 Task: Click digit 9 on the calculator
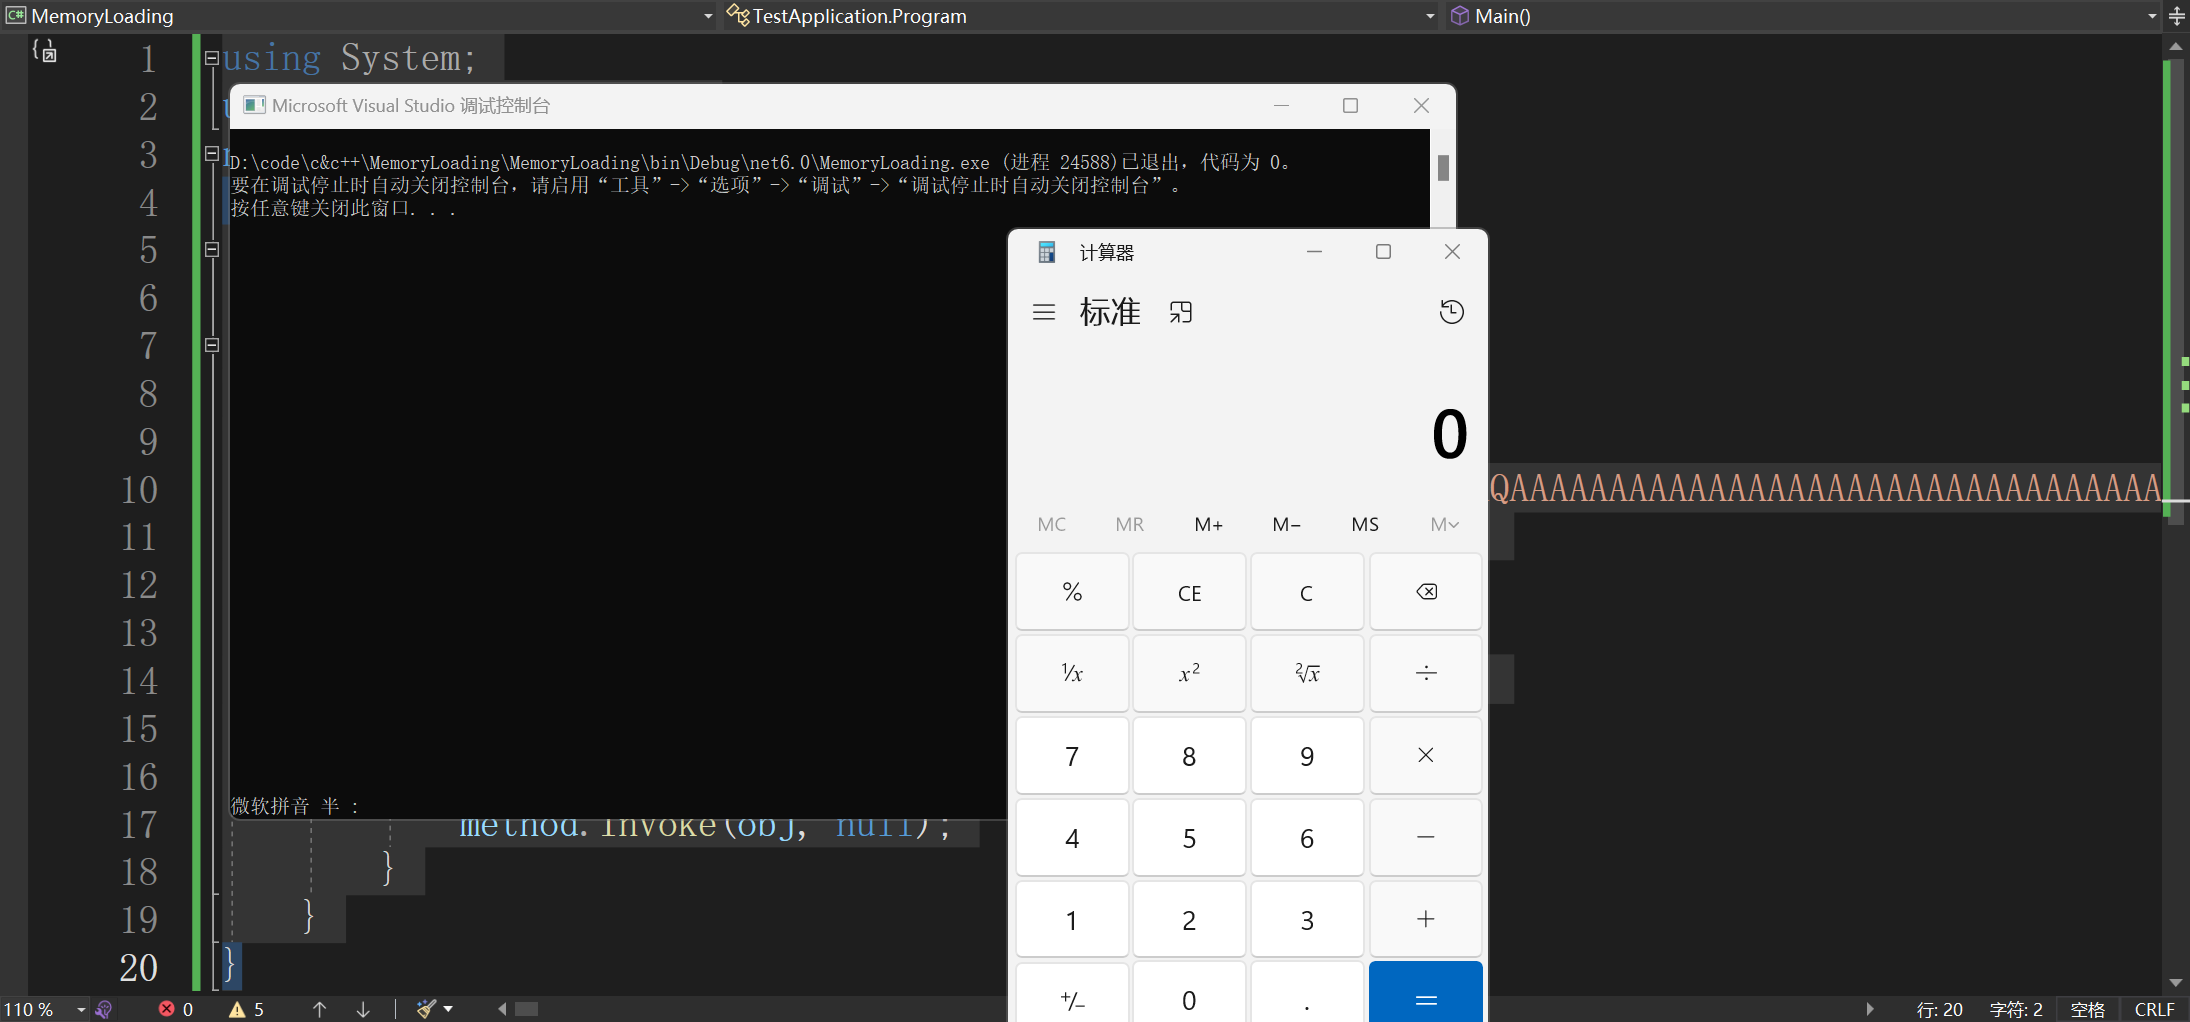click(x=1307, y=756)
